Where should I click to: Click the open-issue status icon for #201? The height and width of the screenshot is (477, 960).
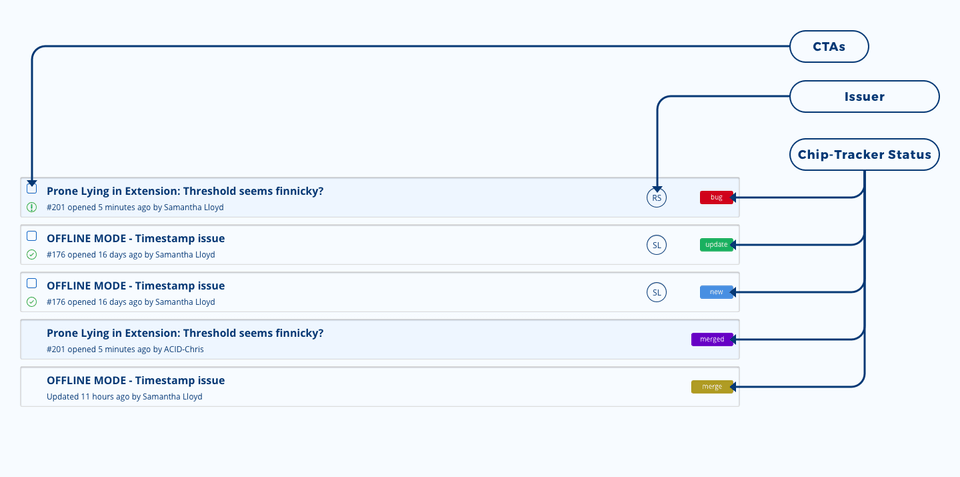[x=32, y=208]
